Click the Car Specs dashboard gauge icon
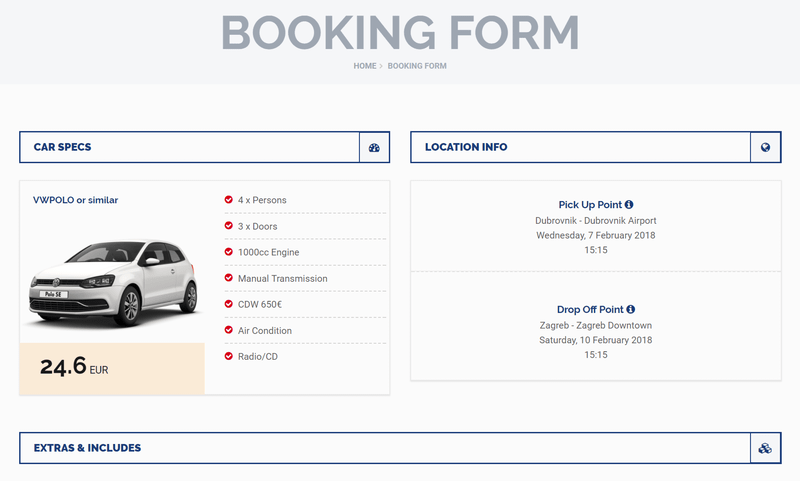The width and height of the screenshot is (800, 481). (x=374, y=148)
